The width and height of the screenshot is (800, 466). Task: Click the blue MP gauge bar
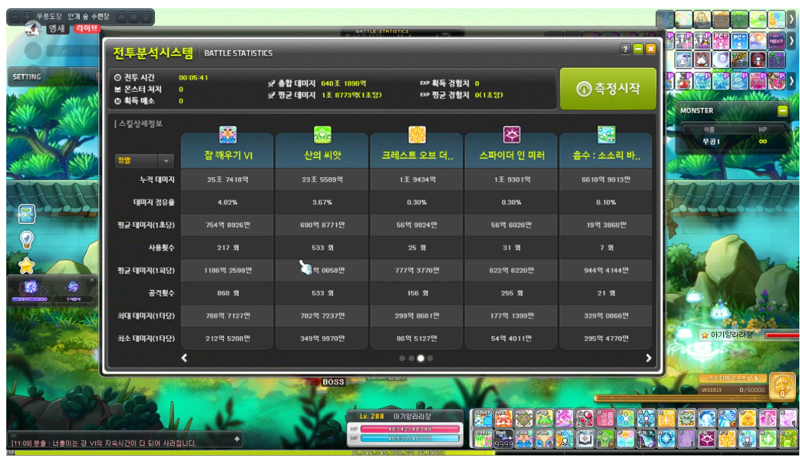(410, 438)
